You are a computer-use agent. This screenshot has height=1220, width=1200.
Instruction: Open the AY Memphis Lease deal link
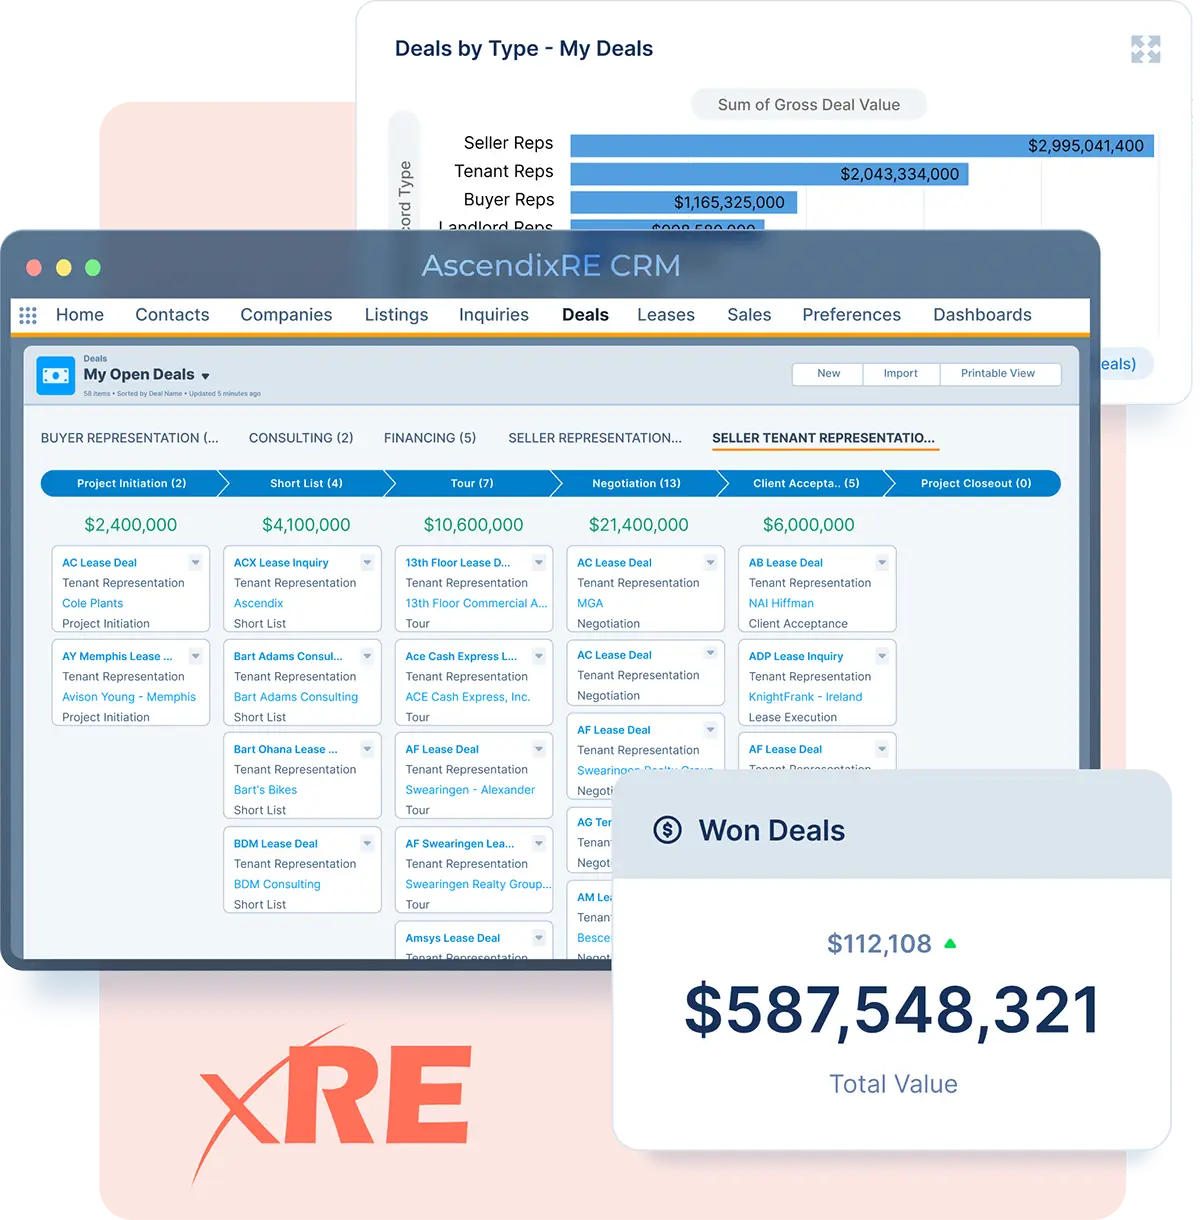coord(117,657)
